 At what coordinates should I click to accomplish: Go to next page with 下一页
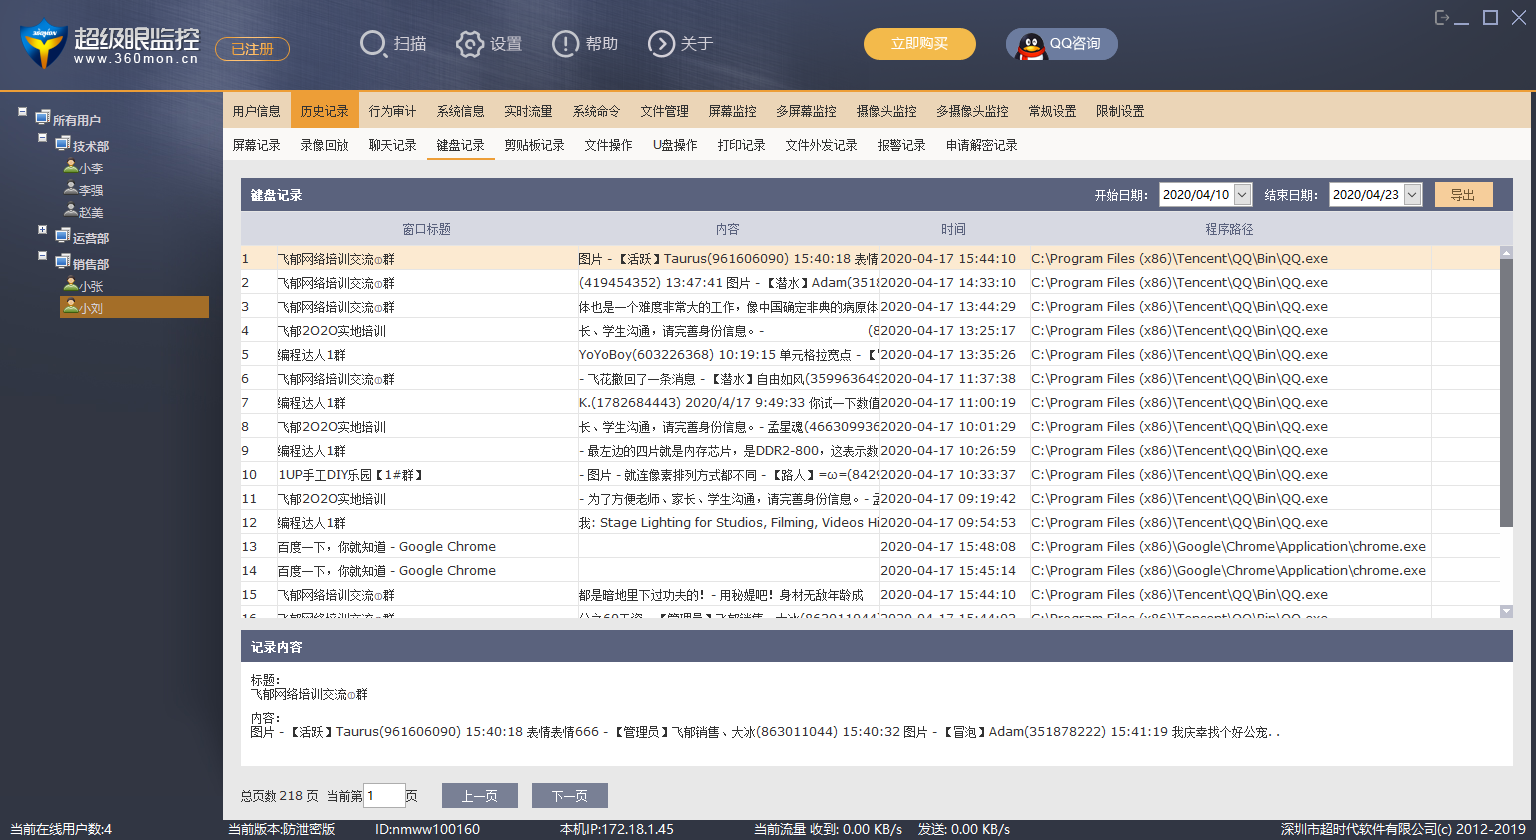point(569,796)
